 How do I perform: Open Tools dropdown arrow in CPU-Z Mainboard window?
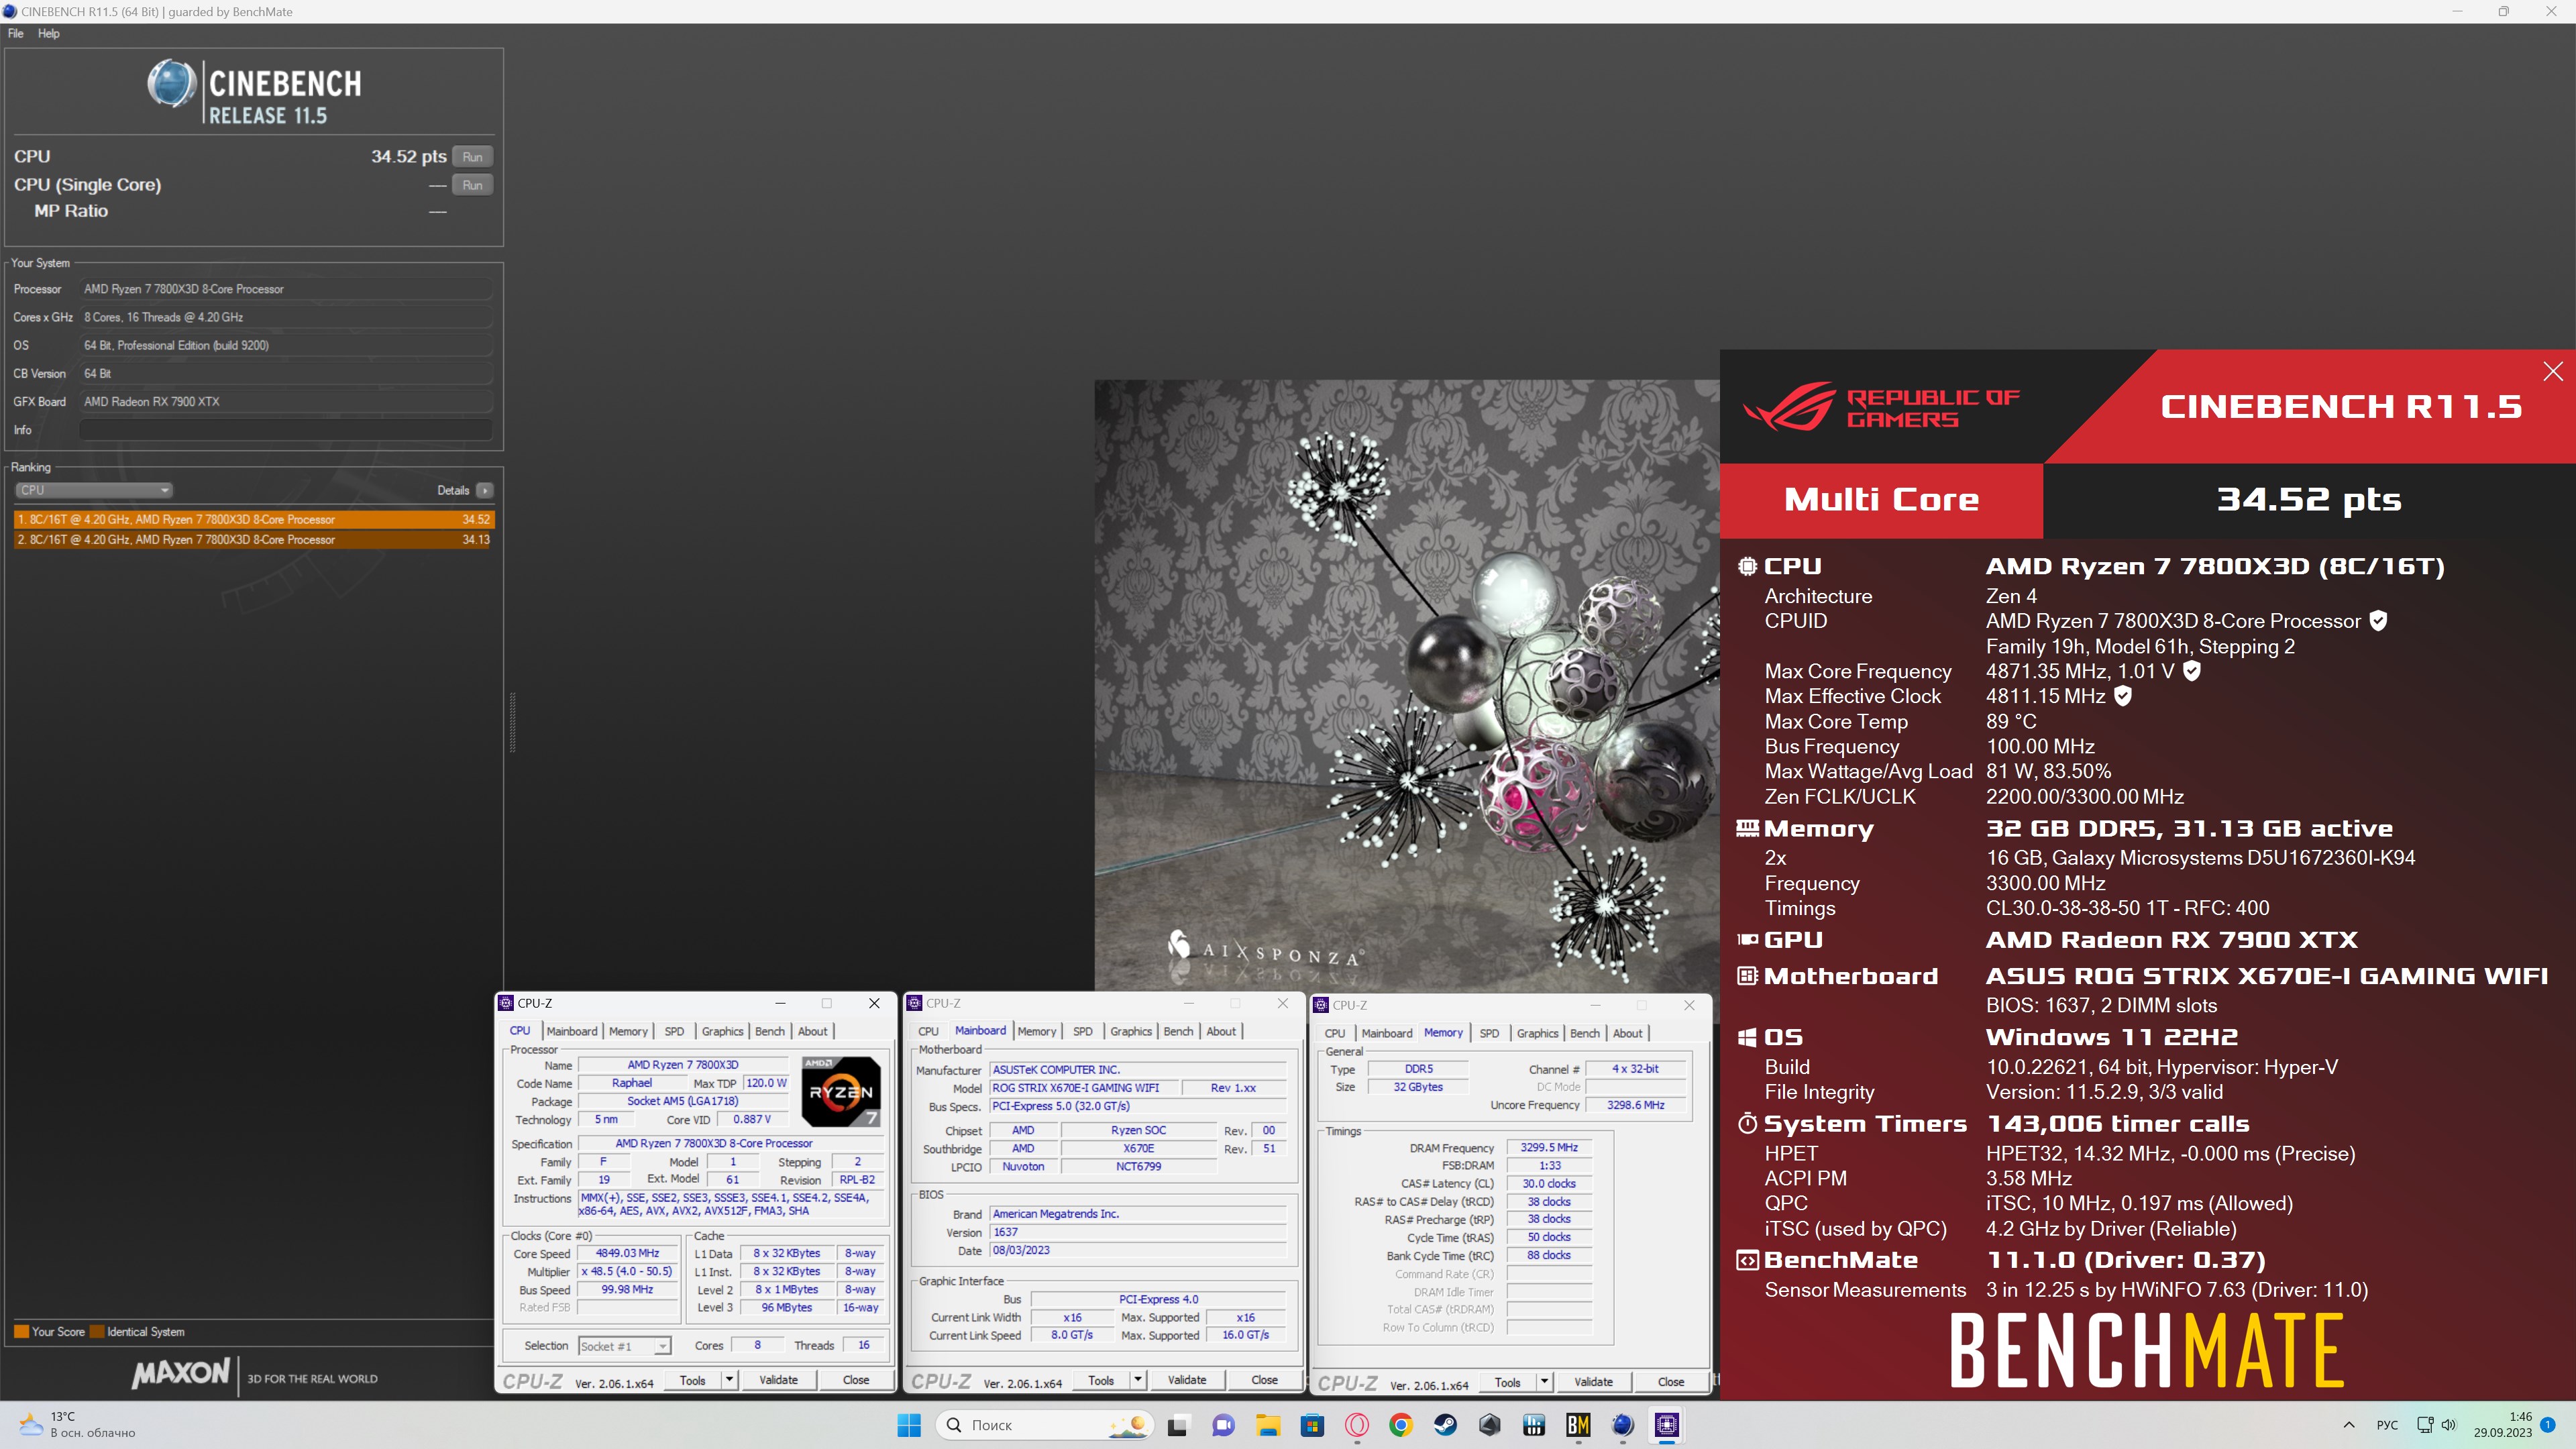pyautogui.click(x=1137, y=1380)
